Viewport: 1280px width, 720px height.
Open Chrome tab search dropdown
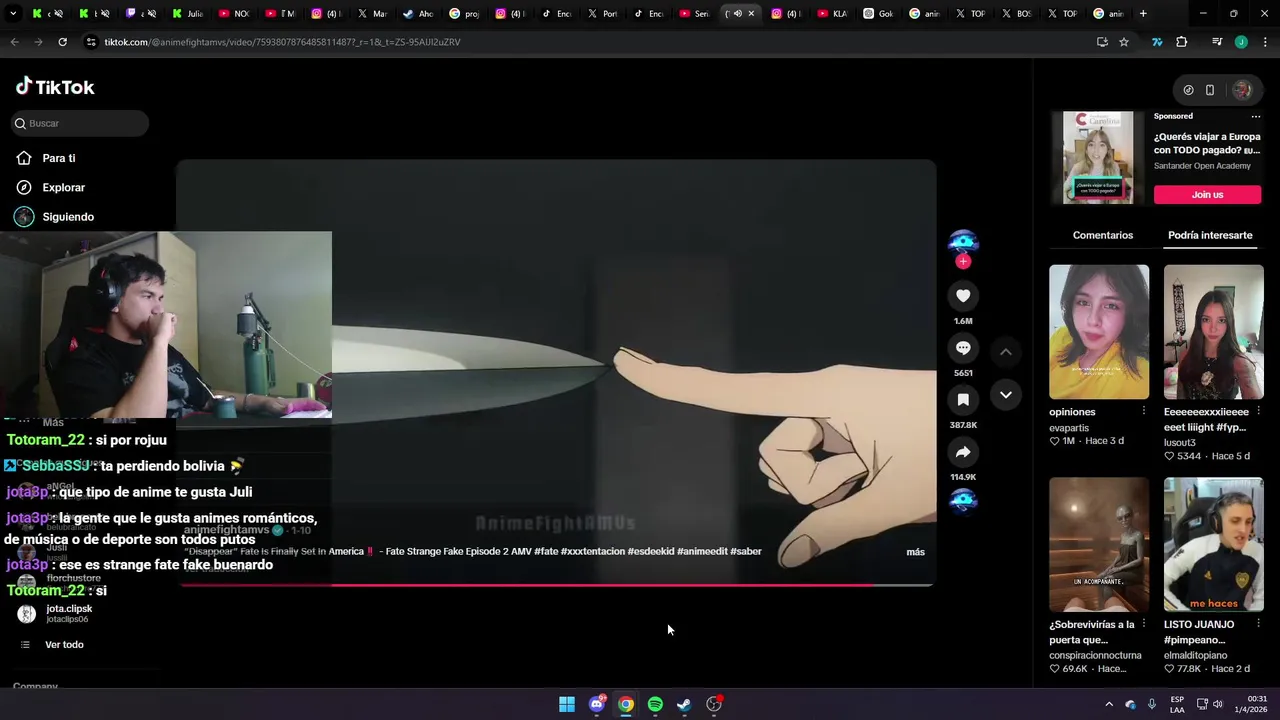(x=13, y=13)
